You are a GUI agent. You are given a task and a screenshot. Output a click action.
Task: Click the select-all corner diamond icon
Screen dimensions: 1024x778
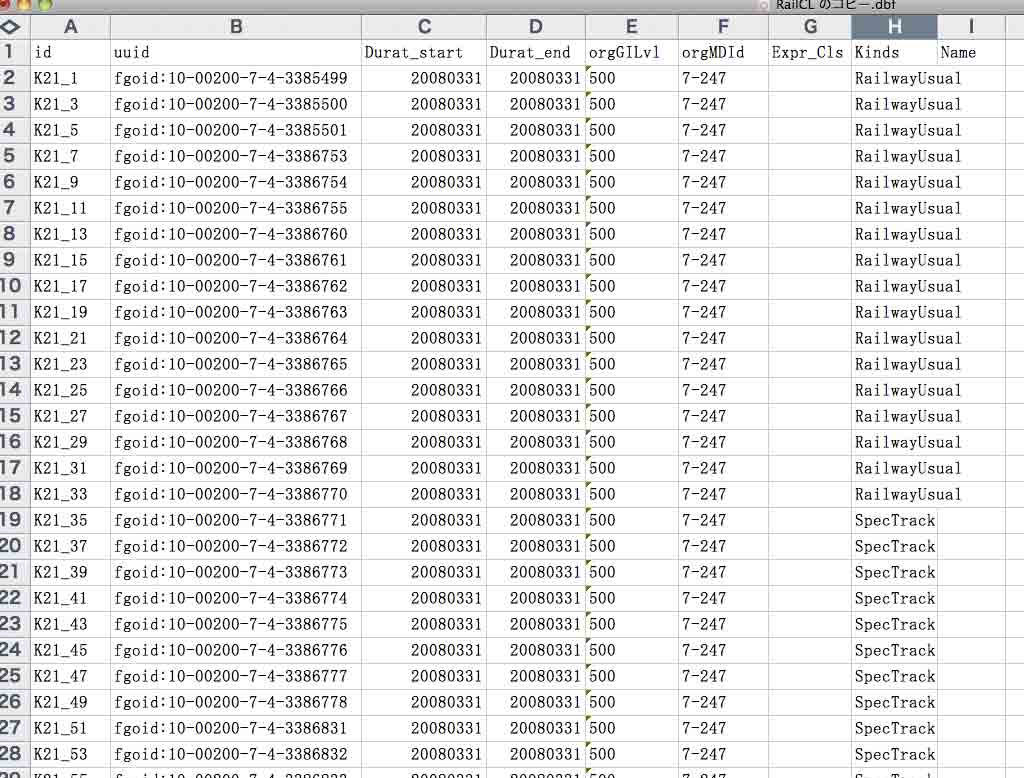tap(10, 27)
